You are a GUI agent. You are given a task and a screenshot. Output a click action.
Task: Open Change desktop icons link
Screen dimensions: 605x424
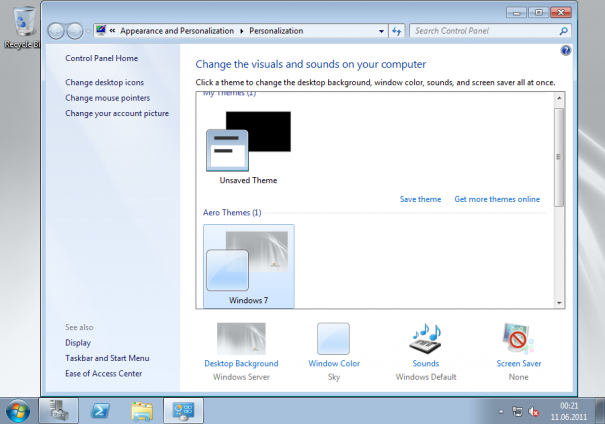point(104,82)
